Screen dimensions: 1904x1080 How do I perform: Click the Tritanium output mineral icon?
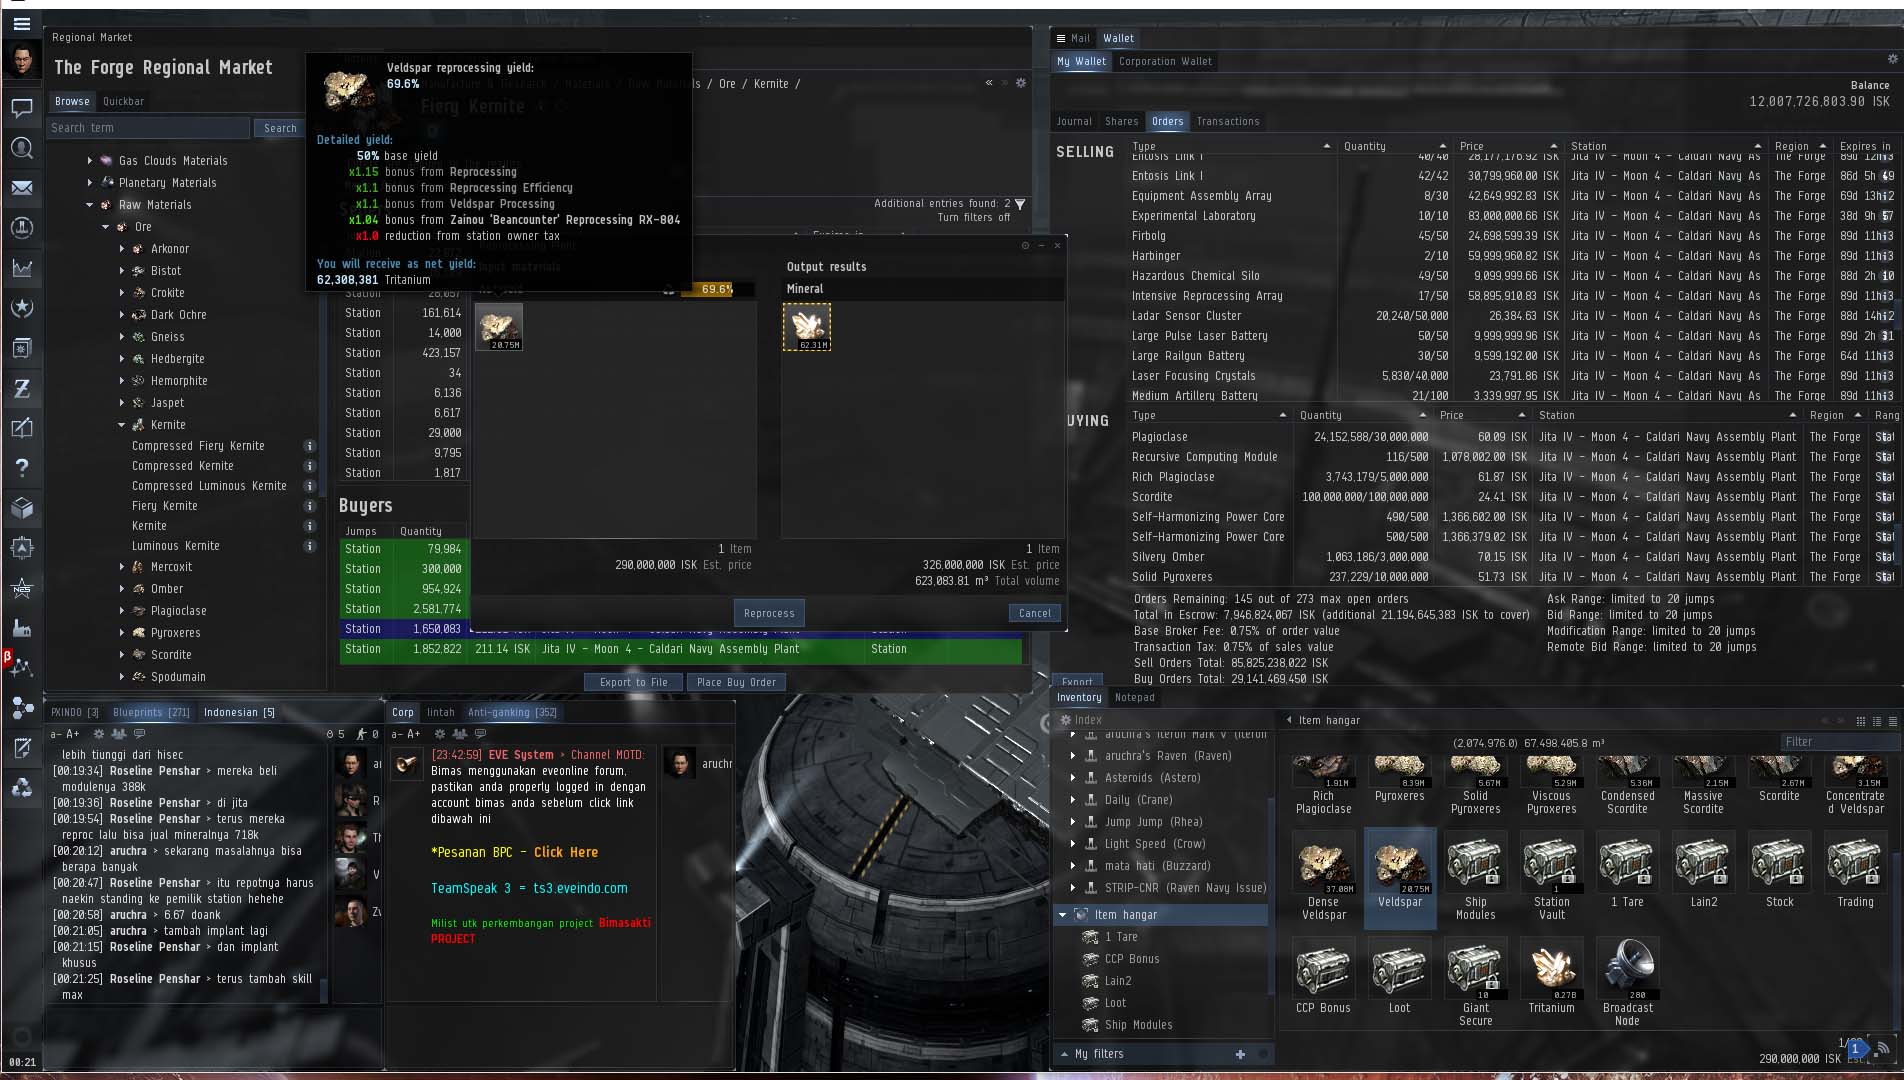tap(807, 327)
